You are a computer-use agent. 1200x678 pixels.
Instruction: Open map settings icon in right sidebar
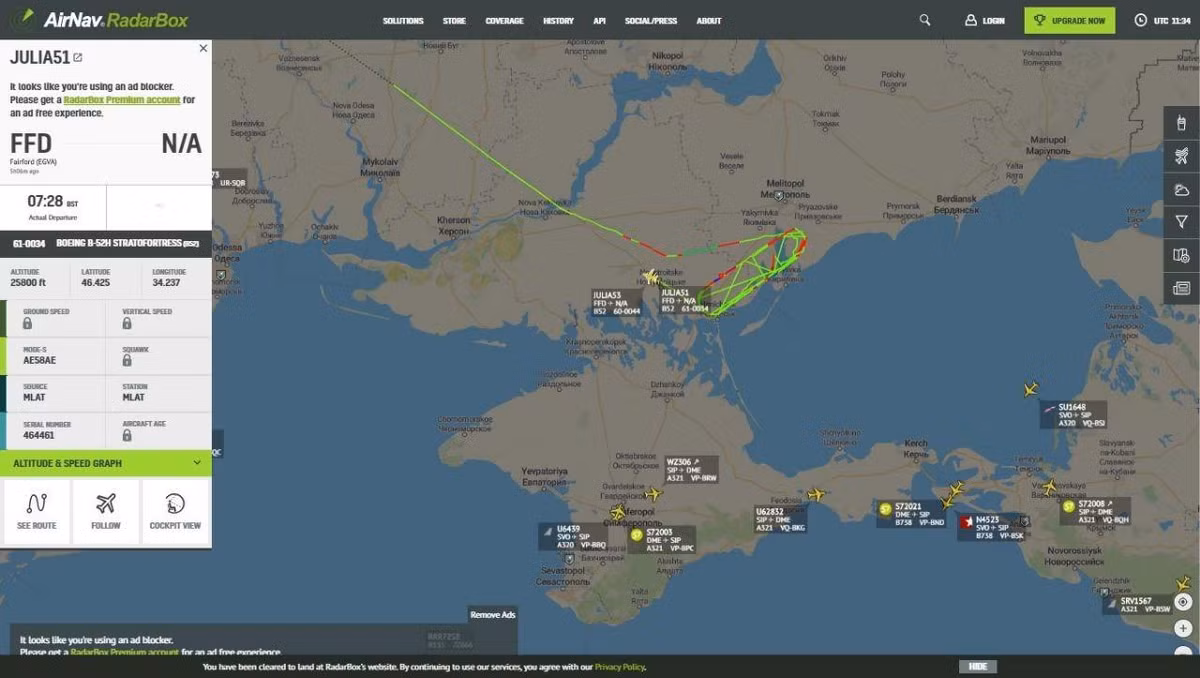tap(1181, 255)
